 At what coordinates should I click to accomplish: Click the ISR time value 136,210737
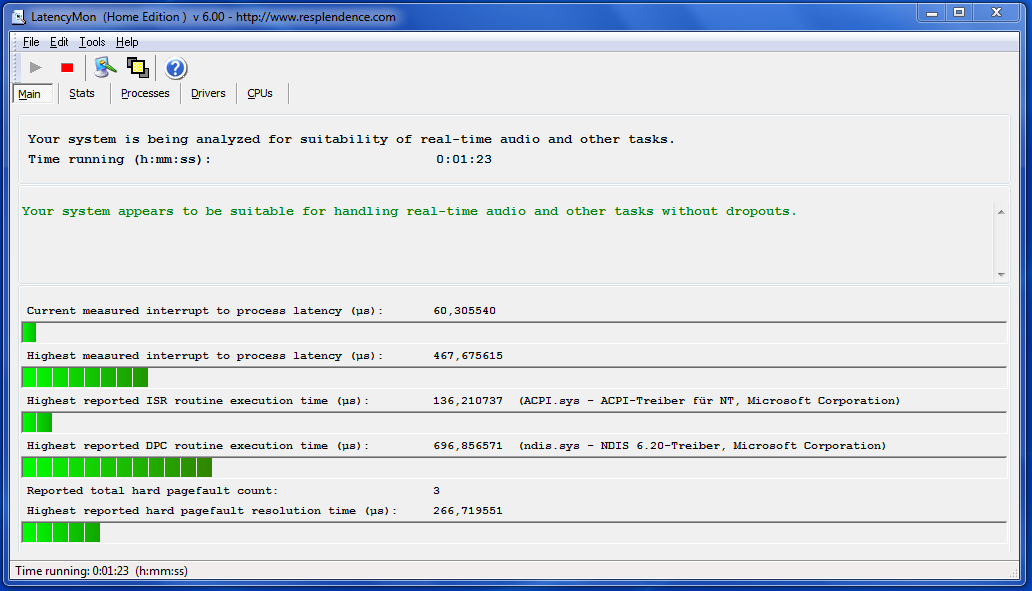pos(468,400)
